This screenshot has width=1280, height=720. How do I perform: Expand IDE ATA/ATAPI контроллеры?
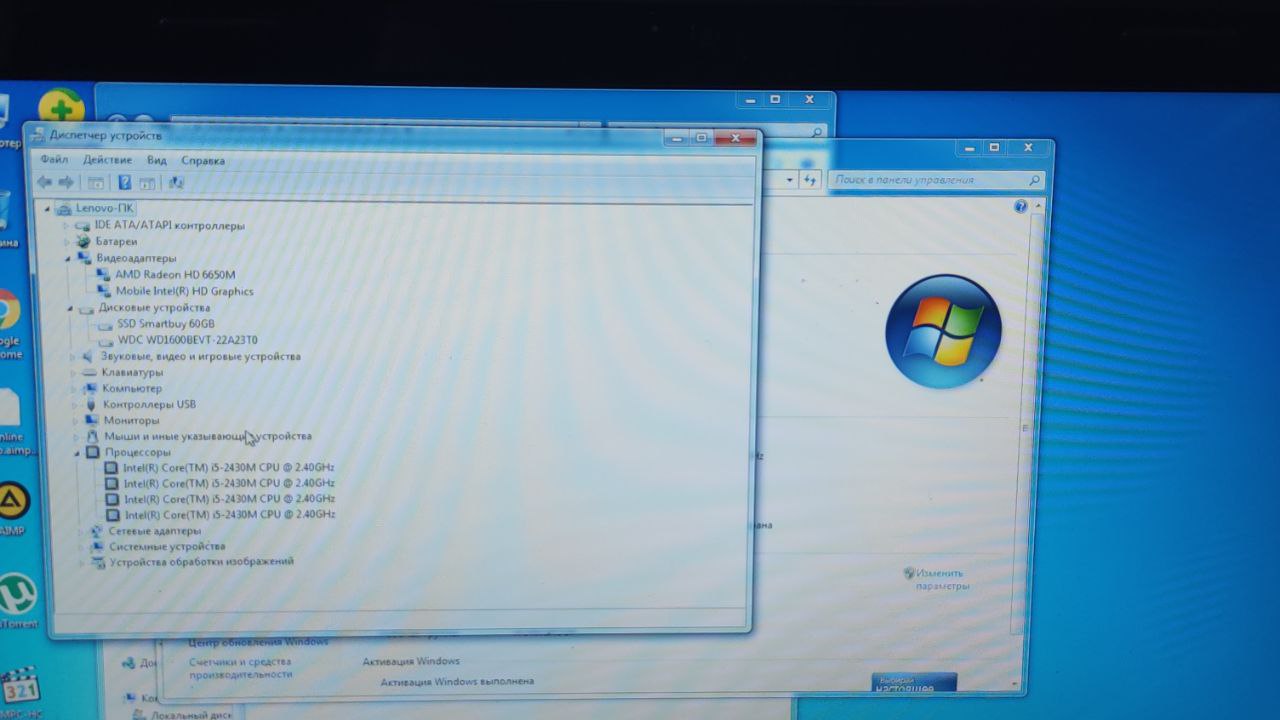click(x=67, y=226)
